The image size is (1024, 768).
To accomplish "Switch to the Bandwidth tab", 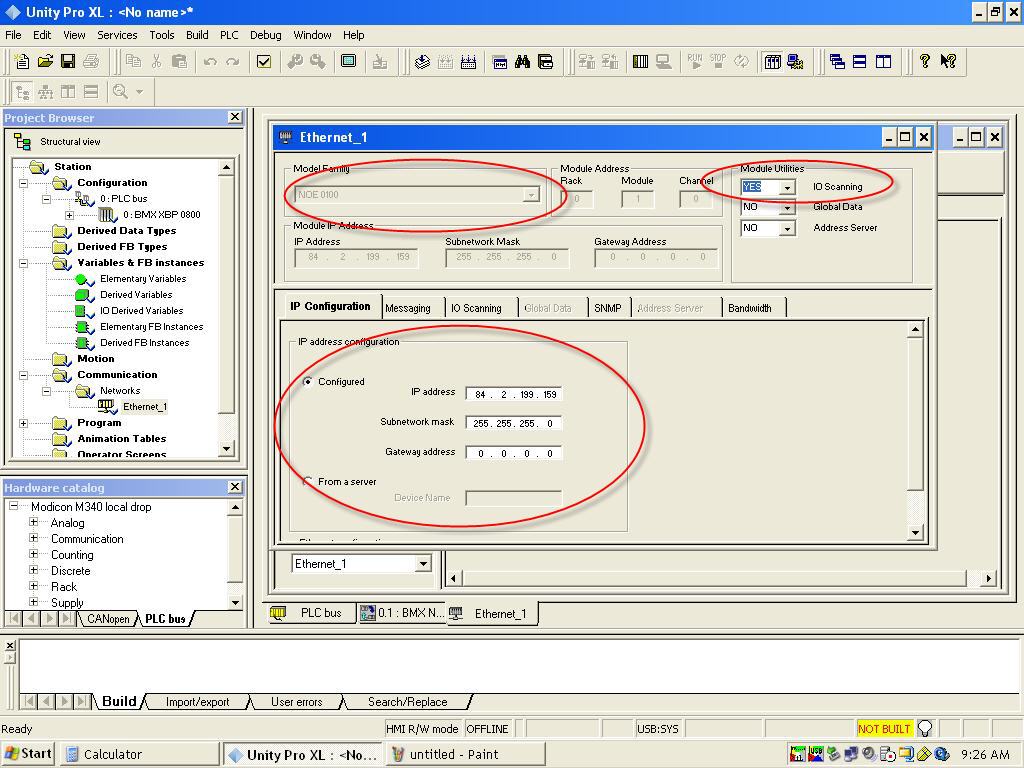I will coord(750,308).
